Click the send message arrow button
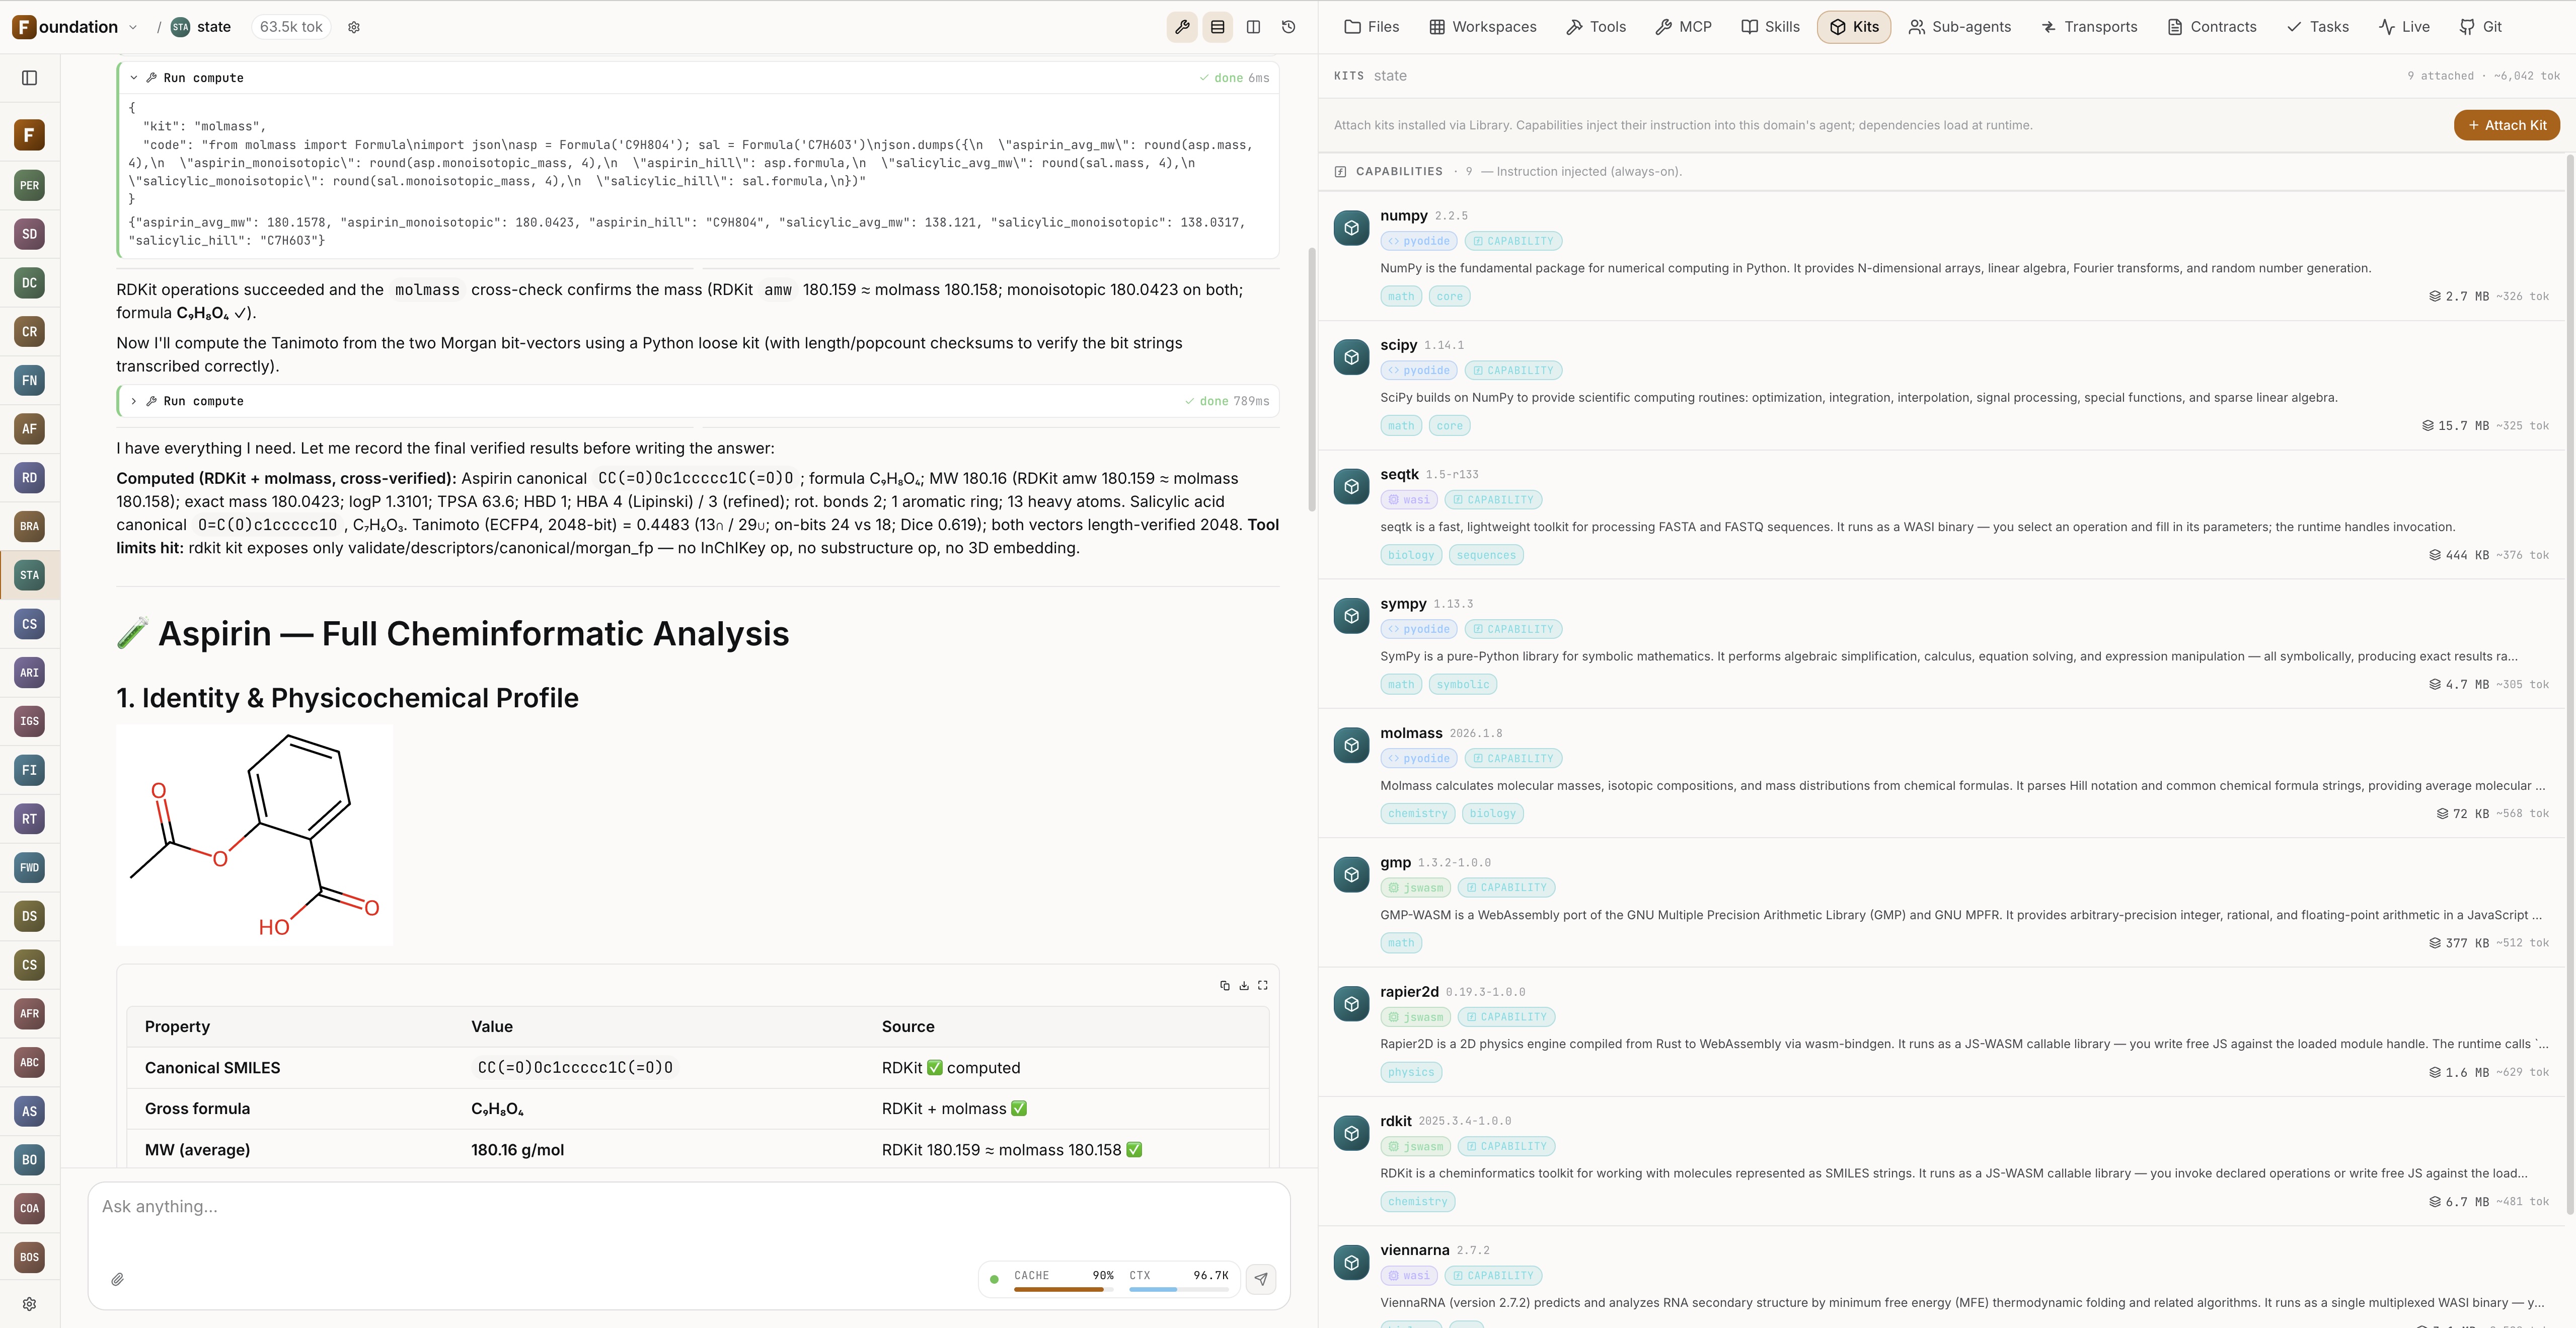Image resolution: width=2576 pixels, height=1328 pixels. pos(1261,1279)
